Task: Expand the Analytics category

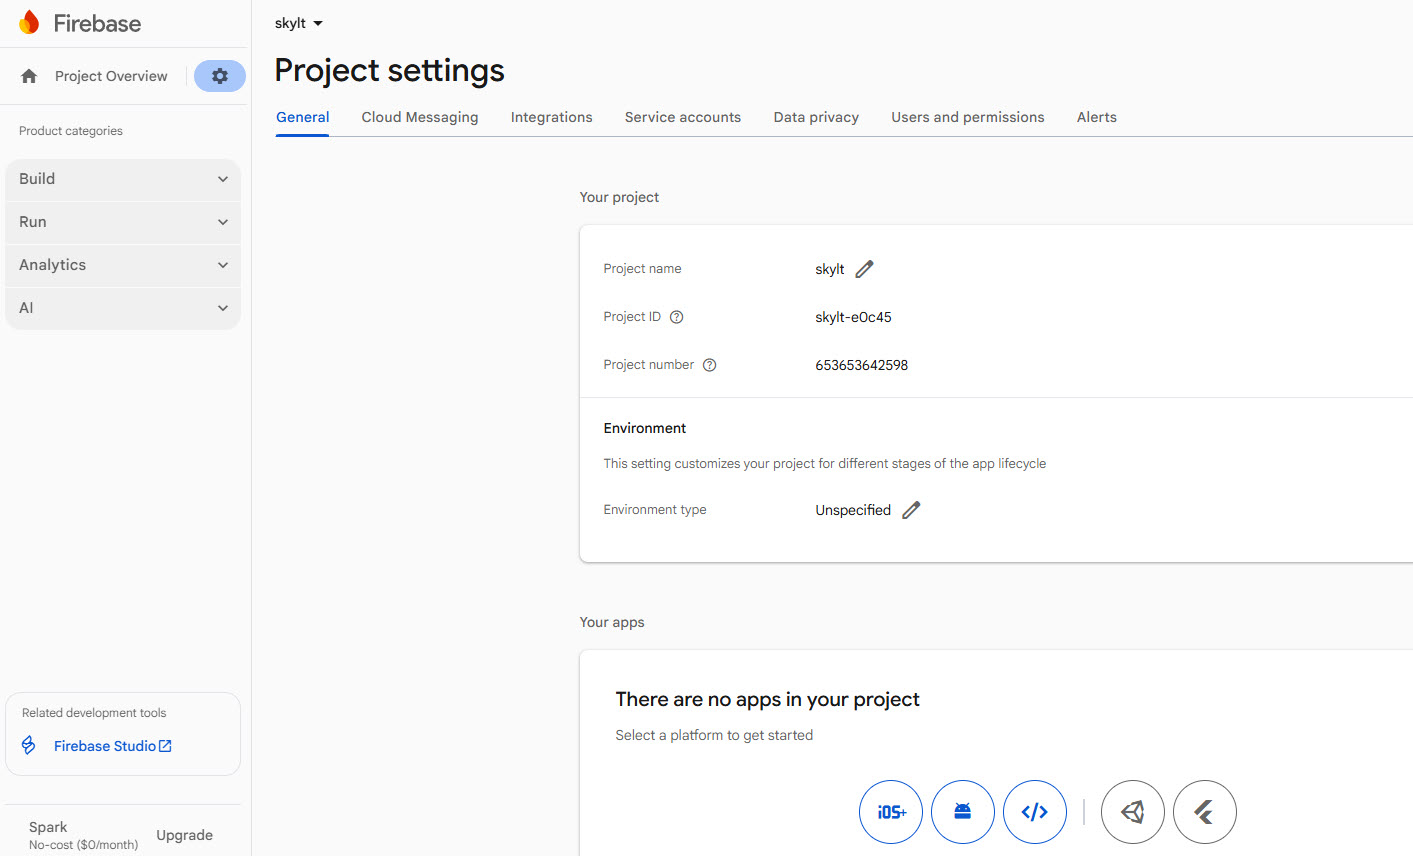Action: (x=123, y=265)
